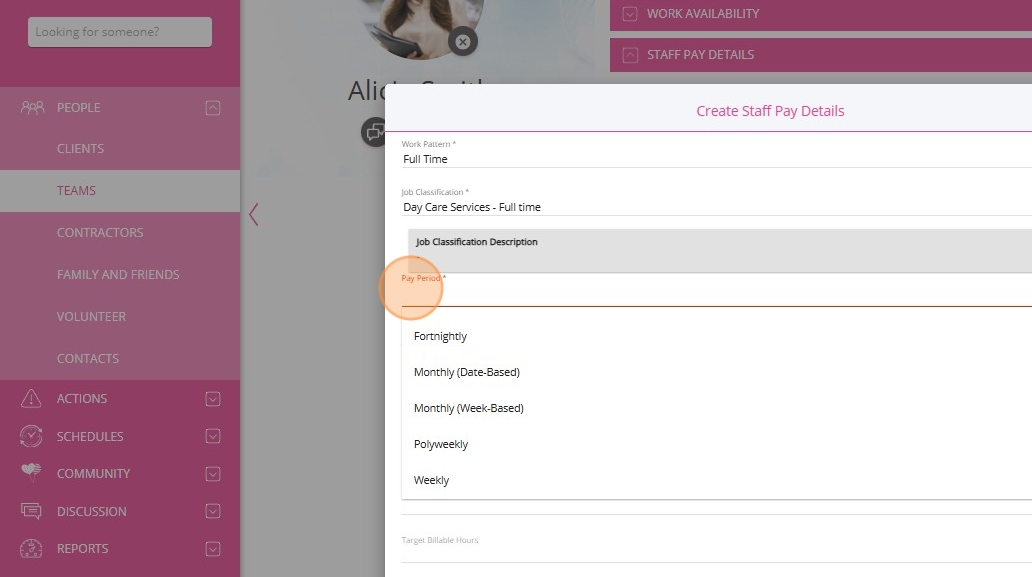
Task: Open Teams in sidebar
Action: [x=120, y=191]
